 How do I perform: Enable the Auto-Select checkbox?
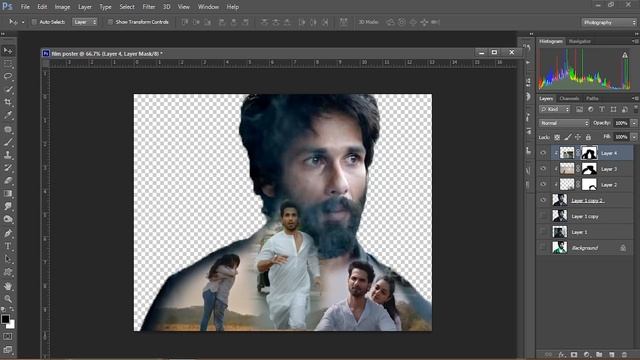point(34,22)
